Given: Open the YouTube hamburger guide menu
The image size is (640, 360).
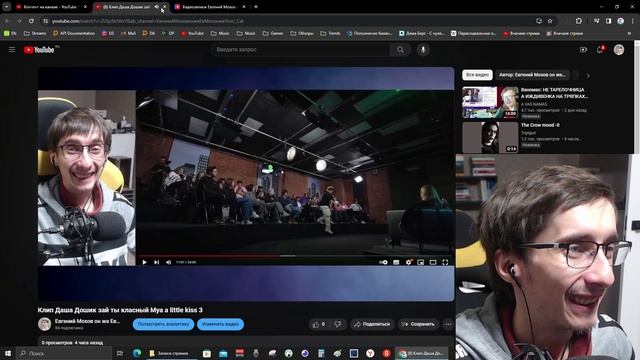Looking at the screenshot, I should (x=12, y=49).
